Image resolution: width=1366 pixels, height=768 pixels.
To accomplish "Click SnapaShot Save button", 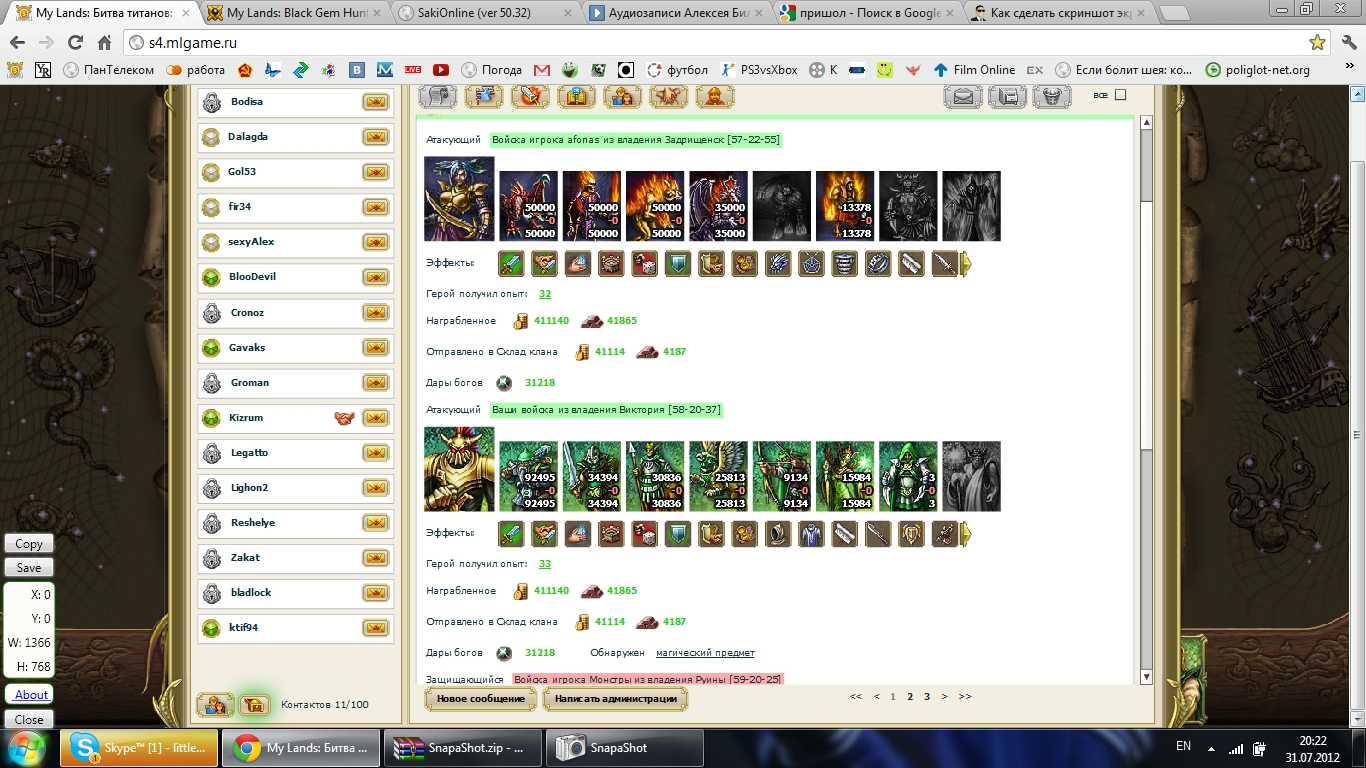I will [x=29, y=568].
